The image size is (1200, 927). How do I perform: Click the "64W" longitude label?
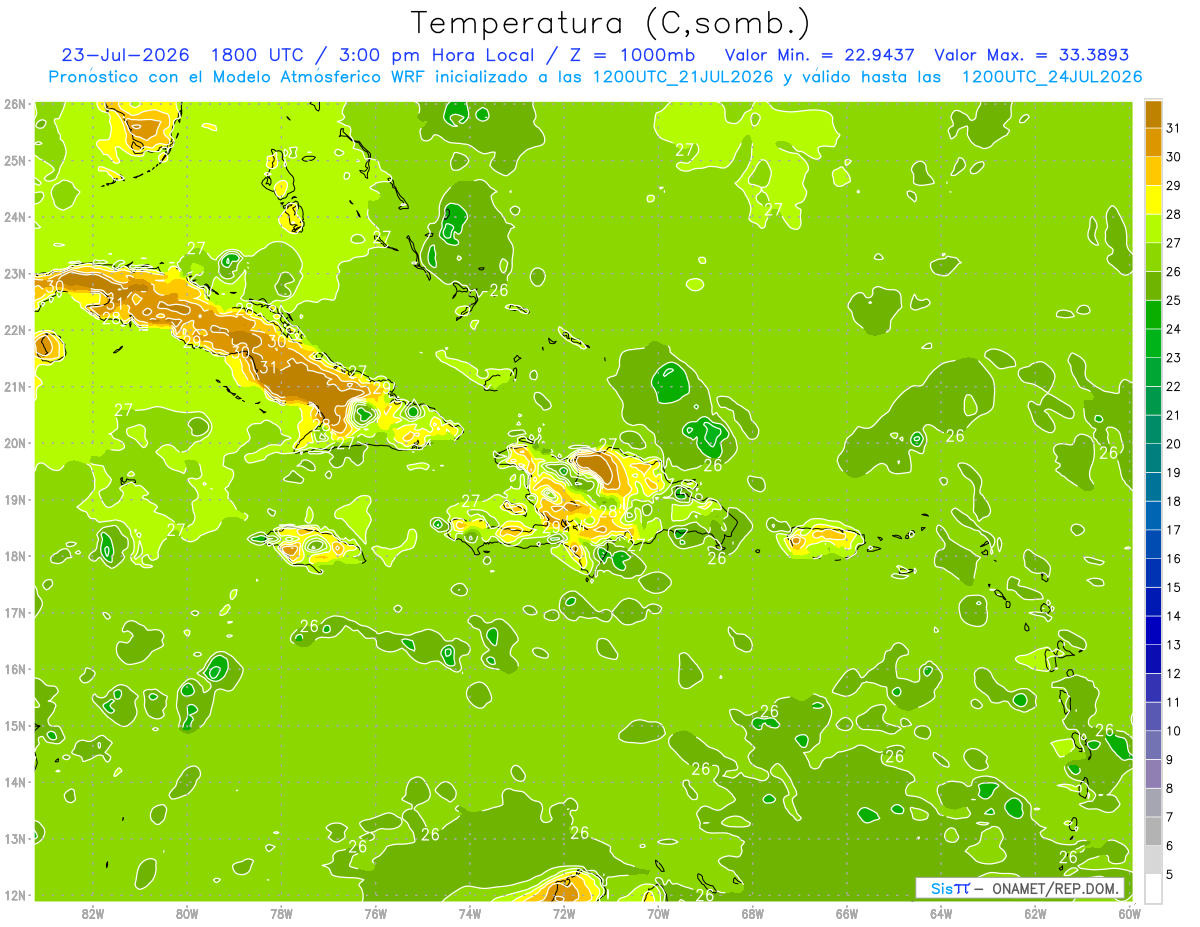pyautogui.click(x=941, y=913)
